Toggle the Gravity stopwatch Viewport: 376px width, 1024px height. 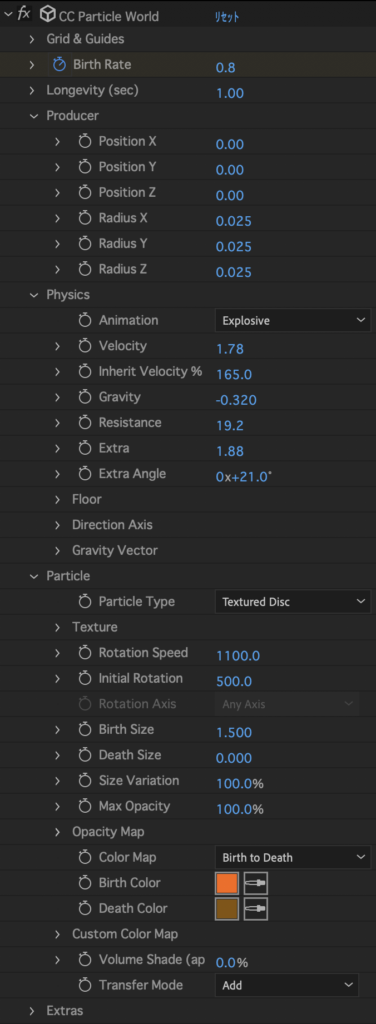pyautogui.click(x=85, y=397)
